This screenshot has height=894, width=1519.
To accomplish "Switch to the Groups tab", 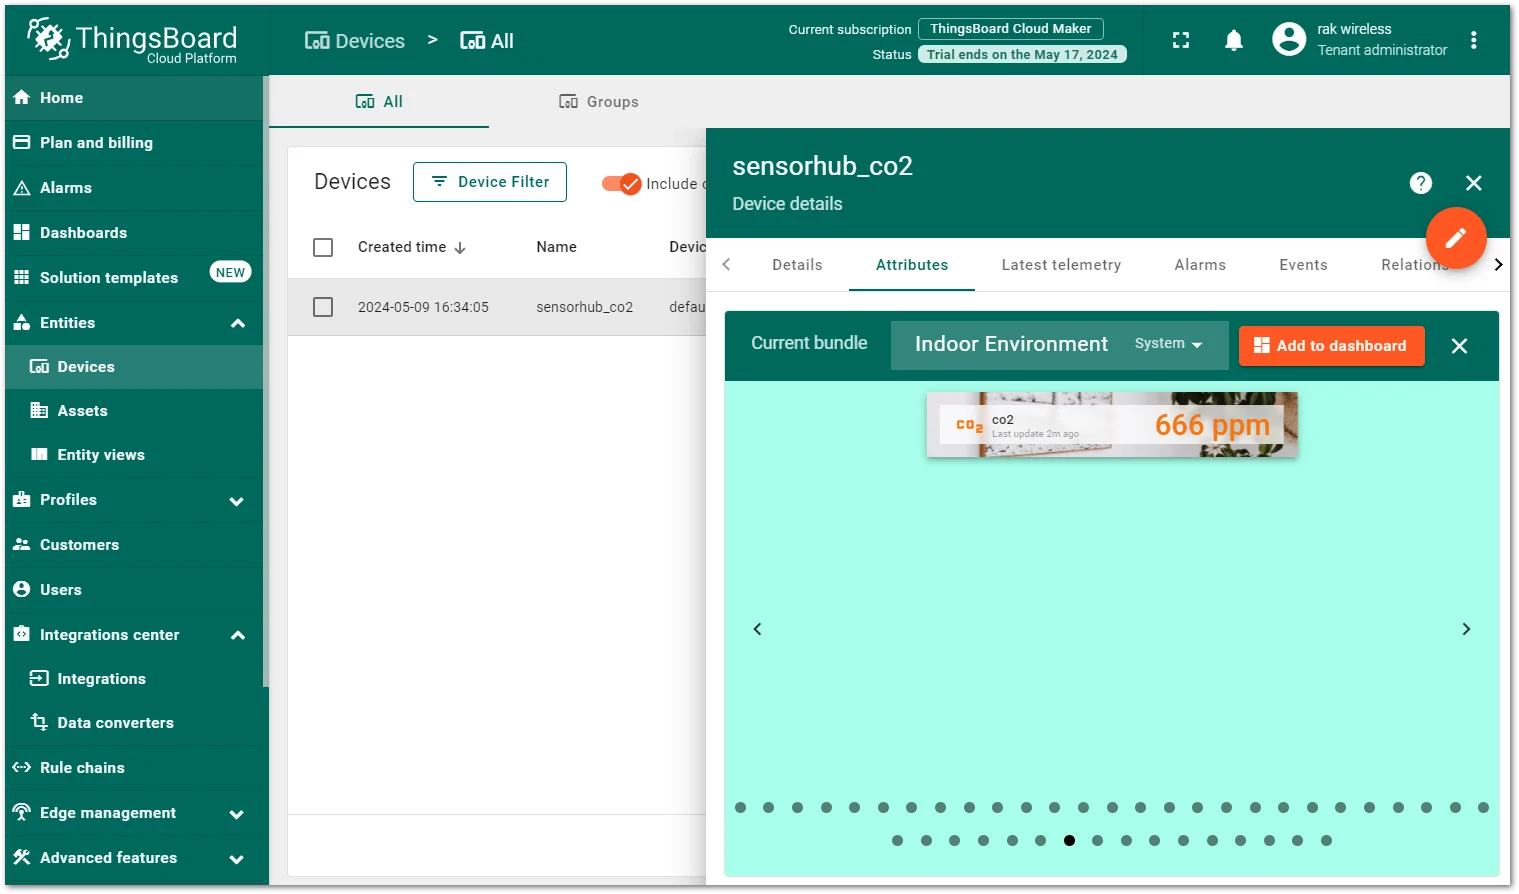I will point(598,102).
